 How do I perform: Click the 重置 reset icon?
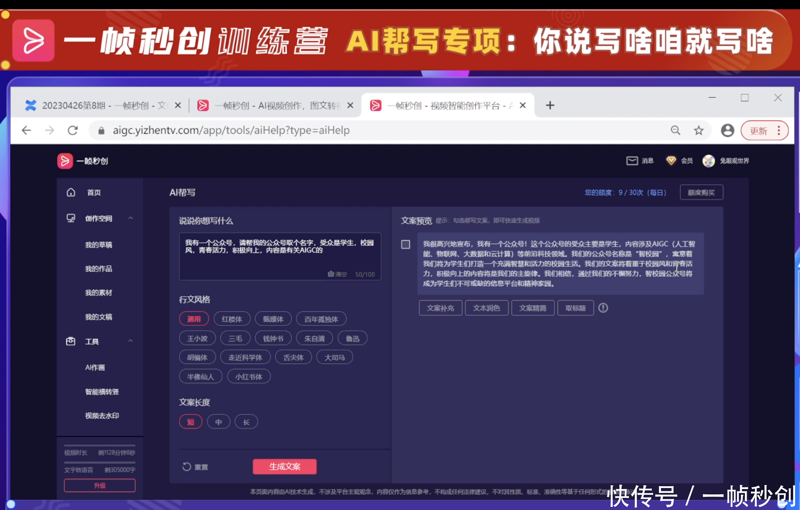pos(187,467)
